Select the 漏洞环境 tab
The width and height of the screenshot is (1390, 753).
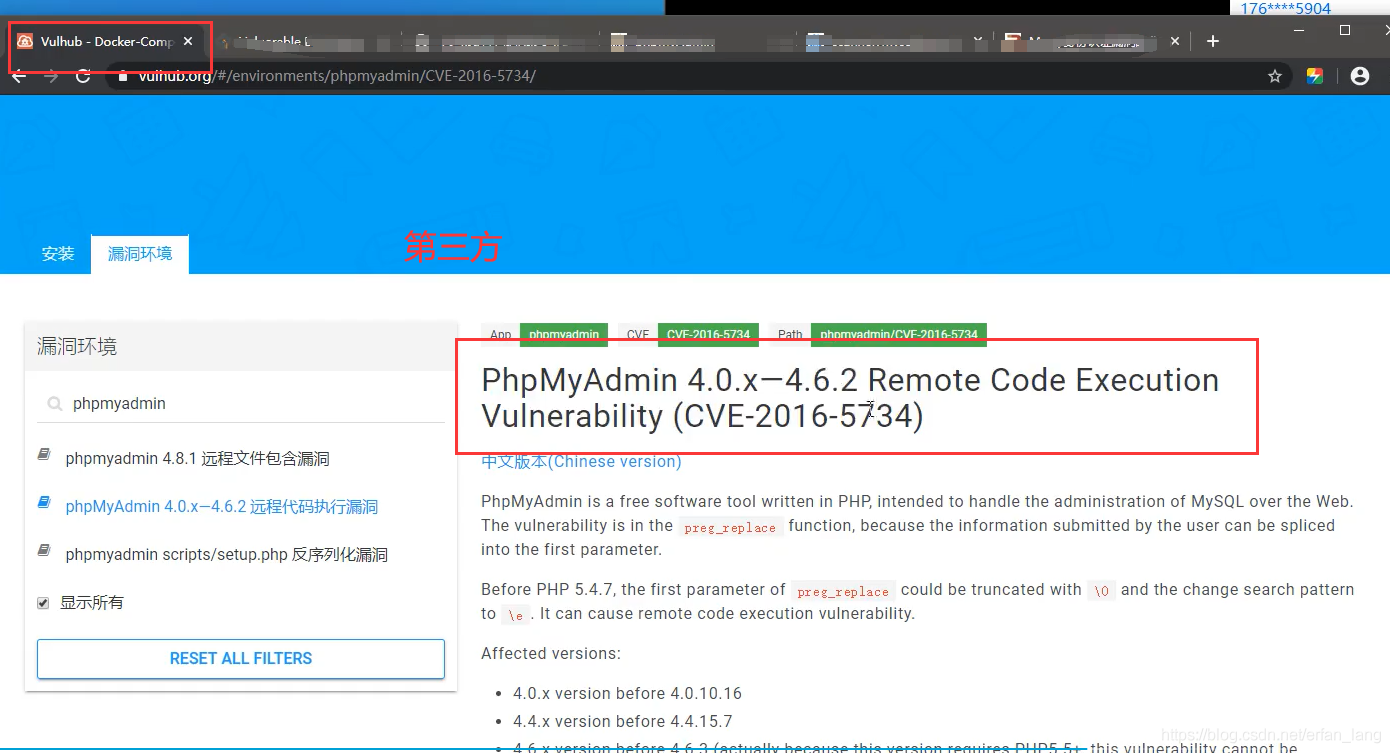click(140, 254)
